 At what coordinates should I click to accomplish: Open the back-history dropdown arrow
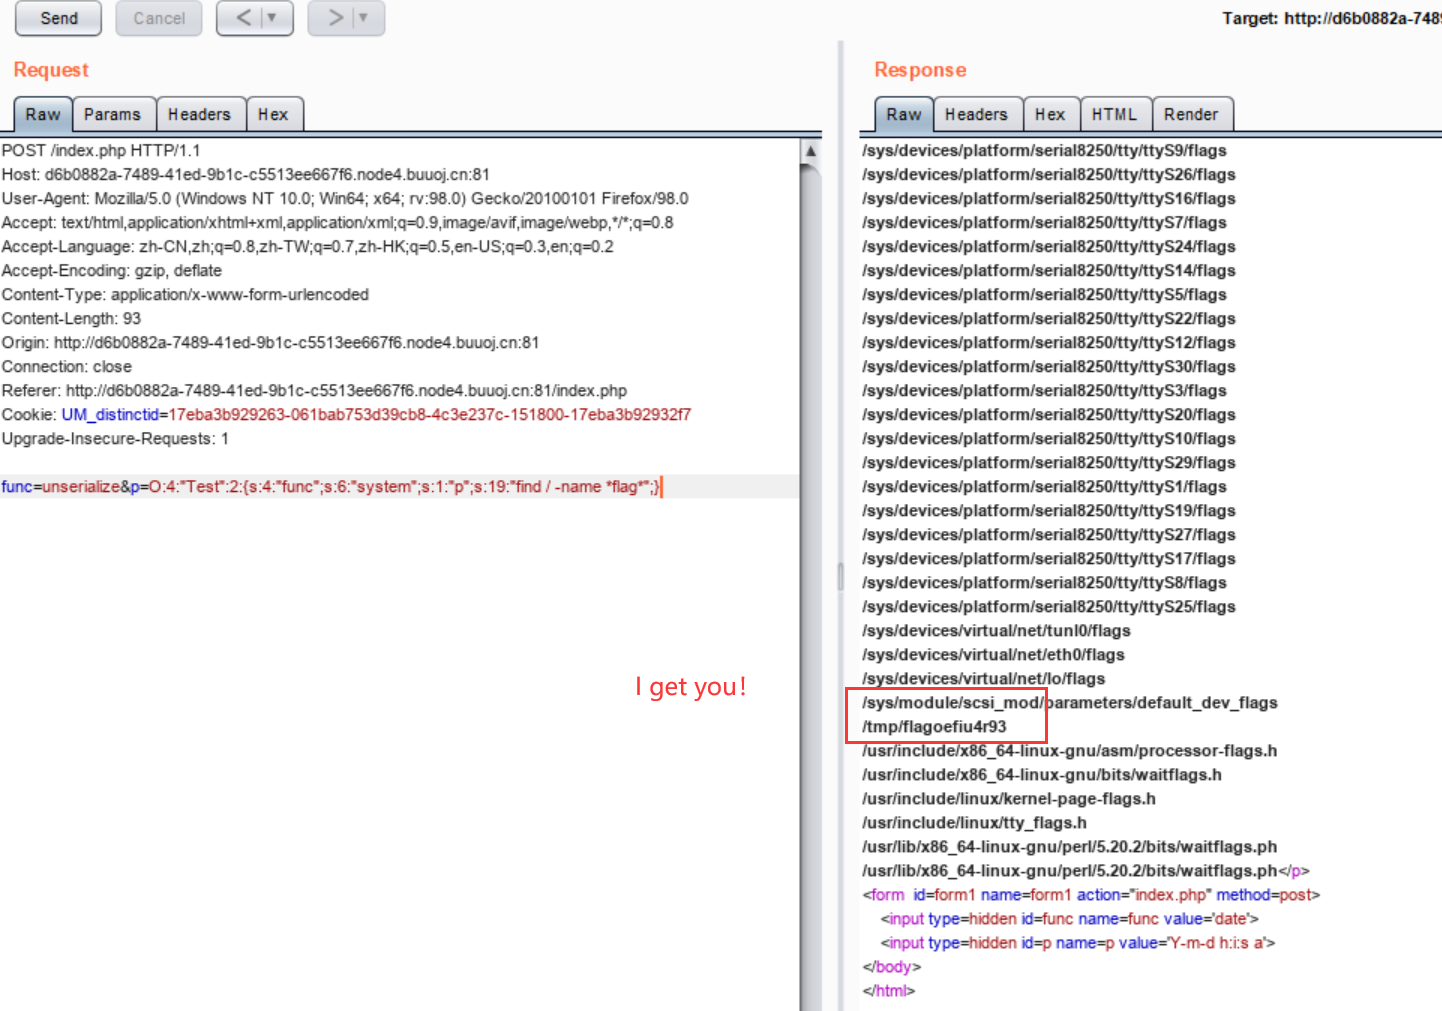tap(271, 18)
